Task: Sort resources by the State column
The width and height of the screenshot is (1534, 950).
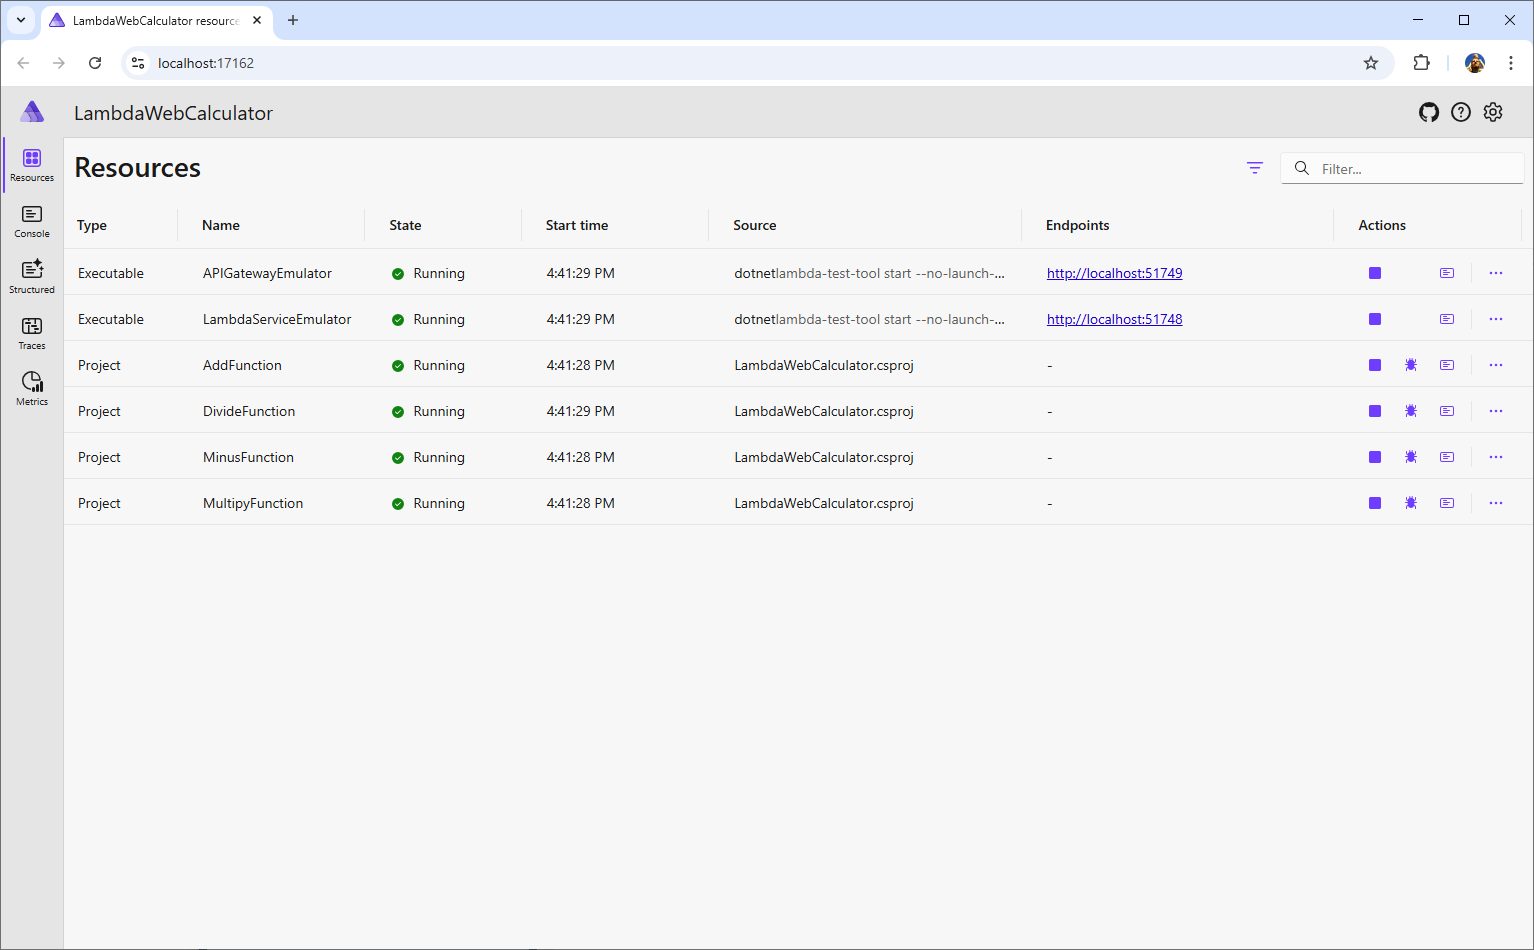Action: [405, 225]
